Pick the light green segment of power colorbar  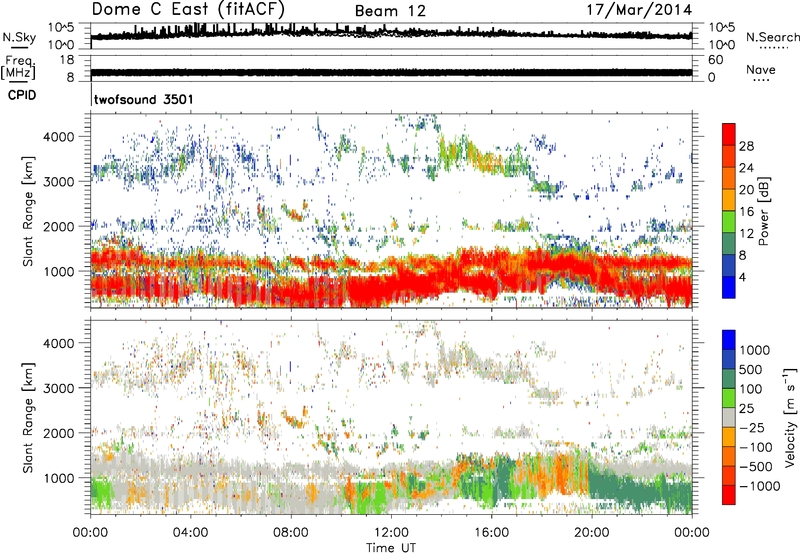729,222
